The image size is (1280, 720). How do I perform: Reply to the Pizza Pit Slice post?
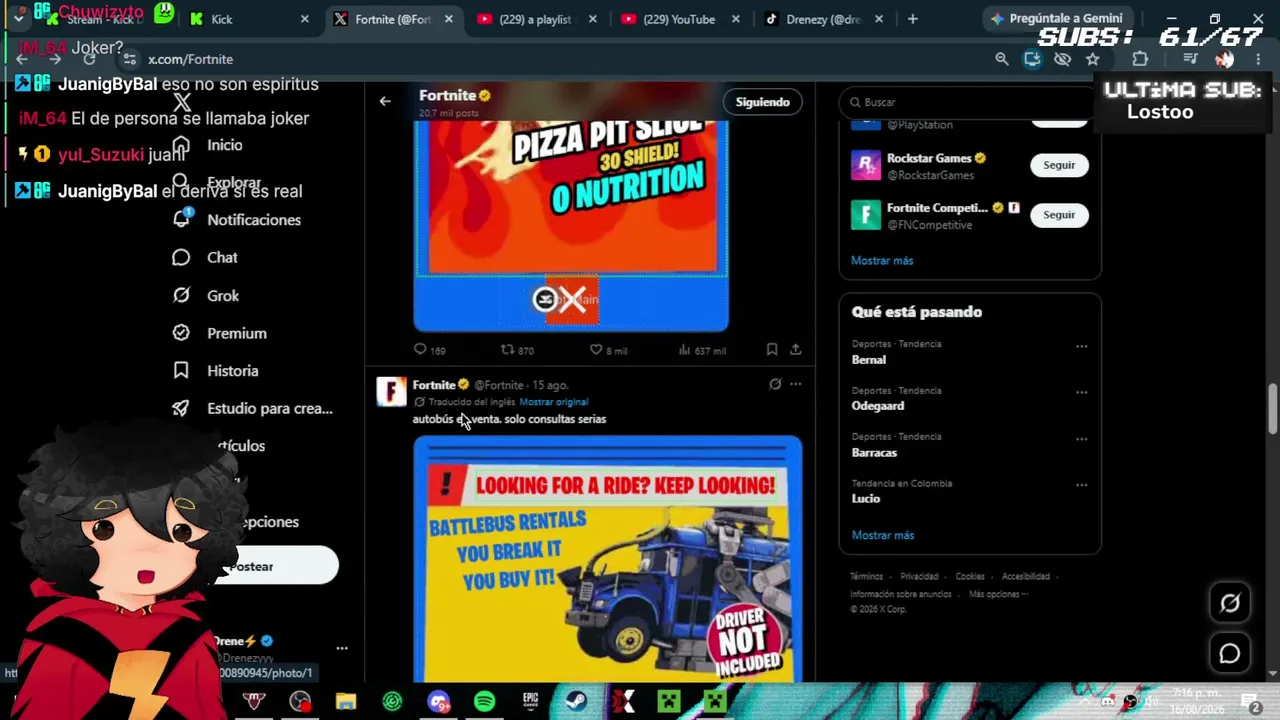click(x=429, y=350)
